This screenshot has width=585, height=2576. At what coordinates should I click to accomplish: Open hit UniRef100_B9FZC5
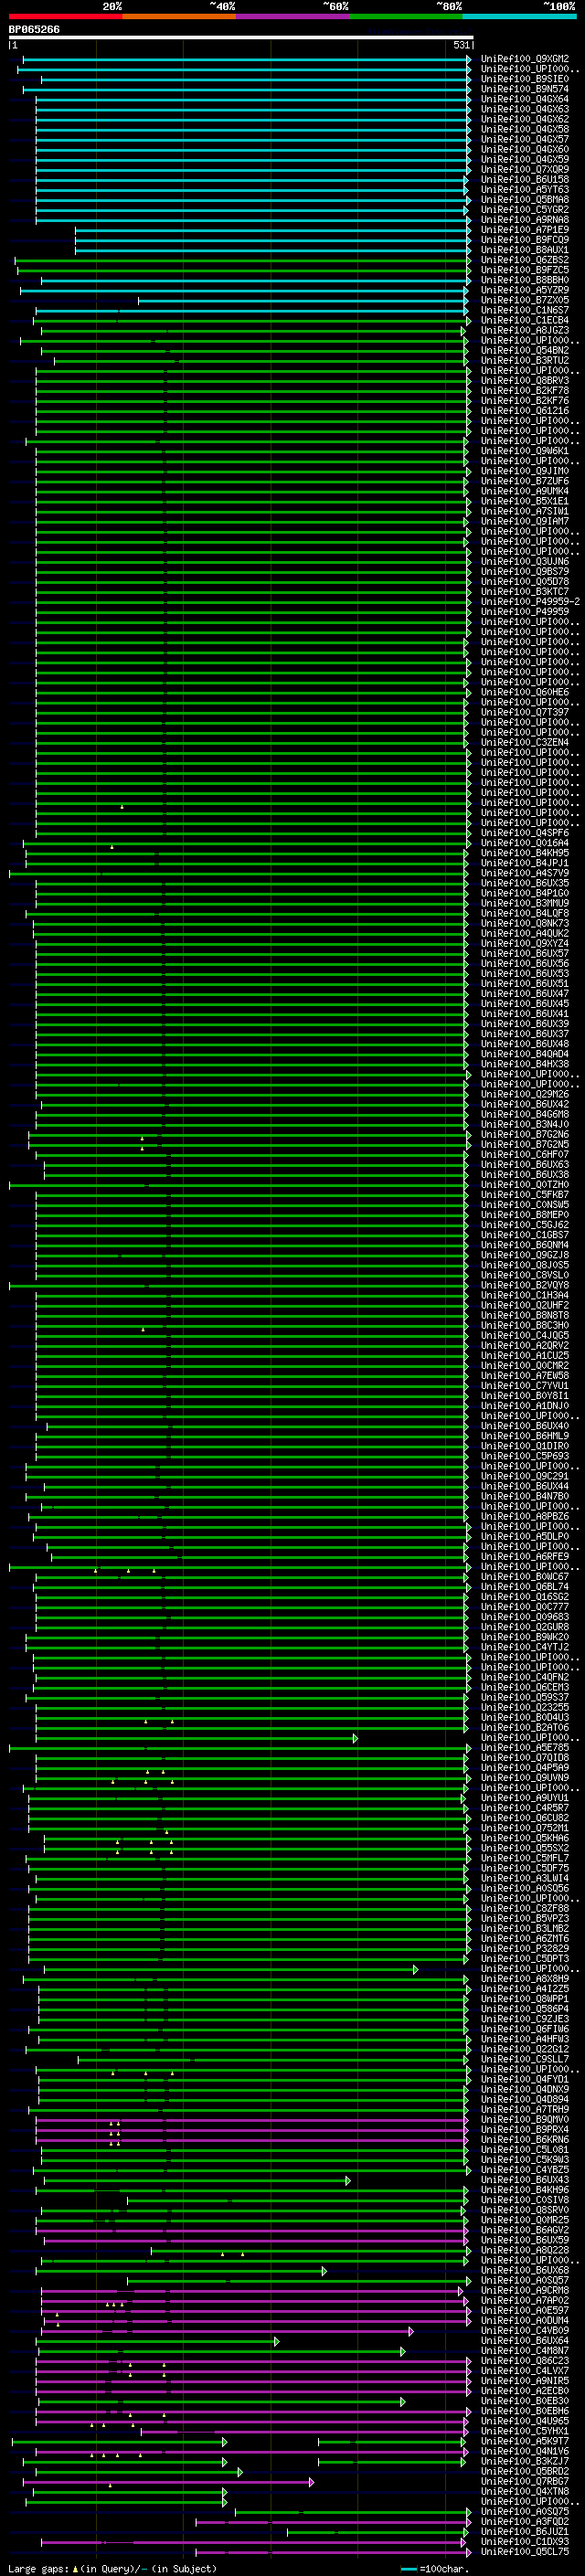pyautogui.click(x=525, y=270)
